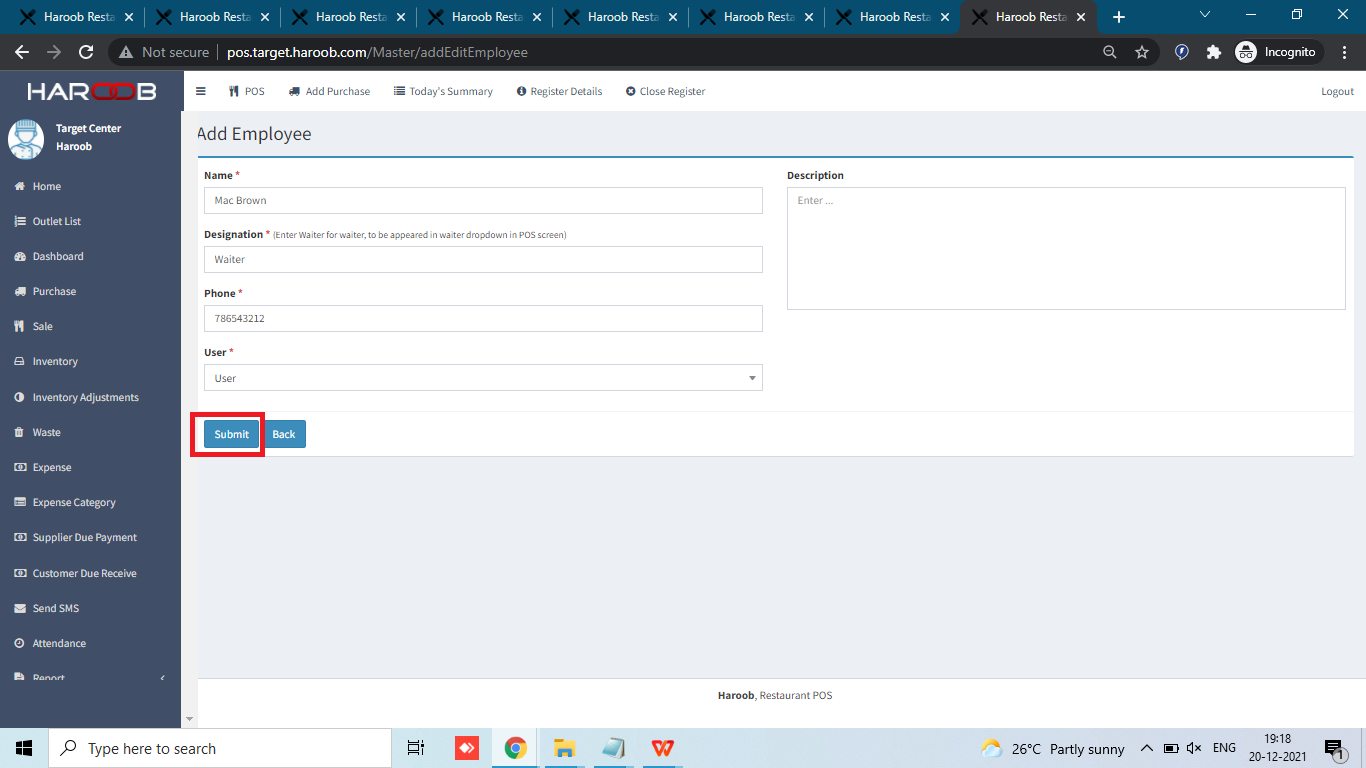Click the browser address bar URL

point(377,52)
